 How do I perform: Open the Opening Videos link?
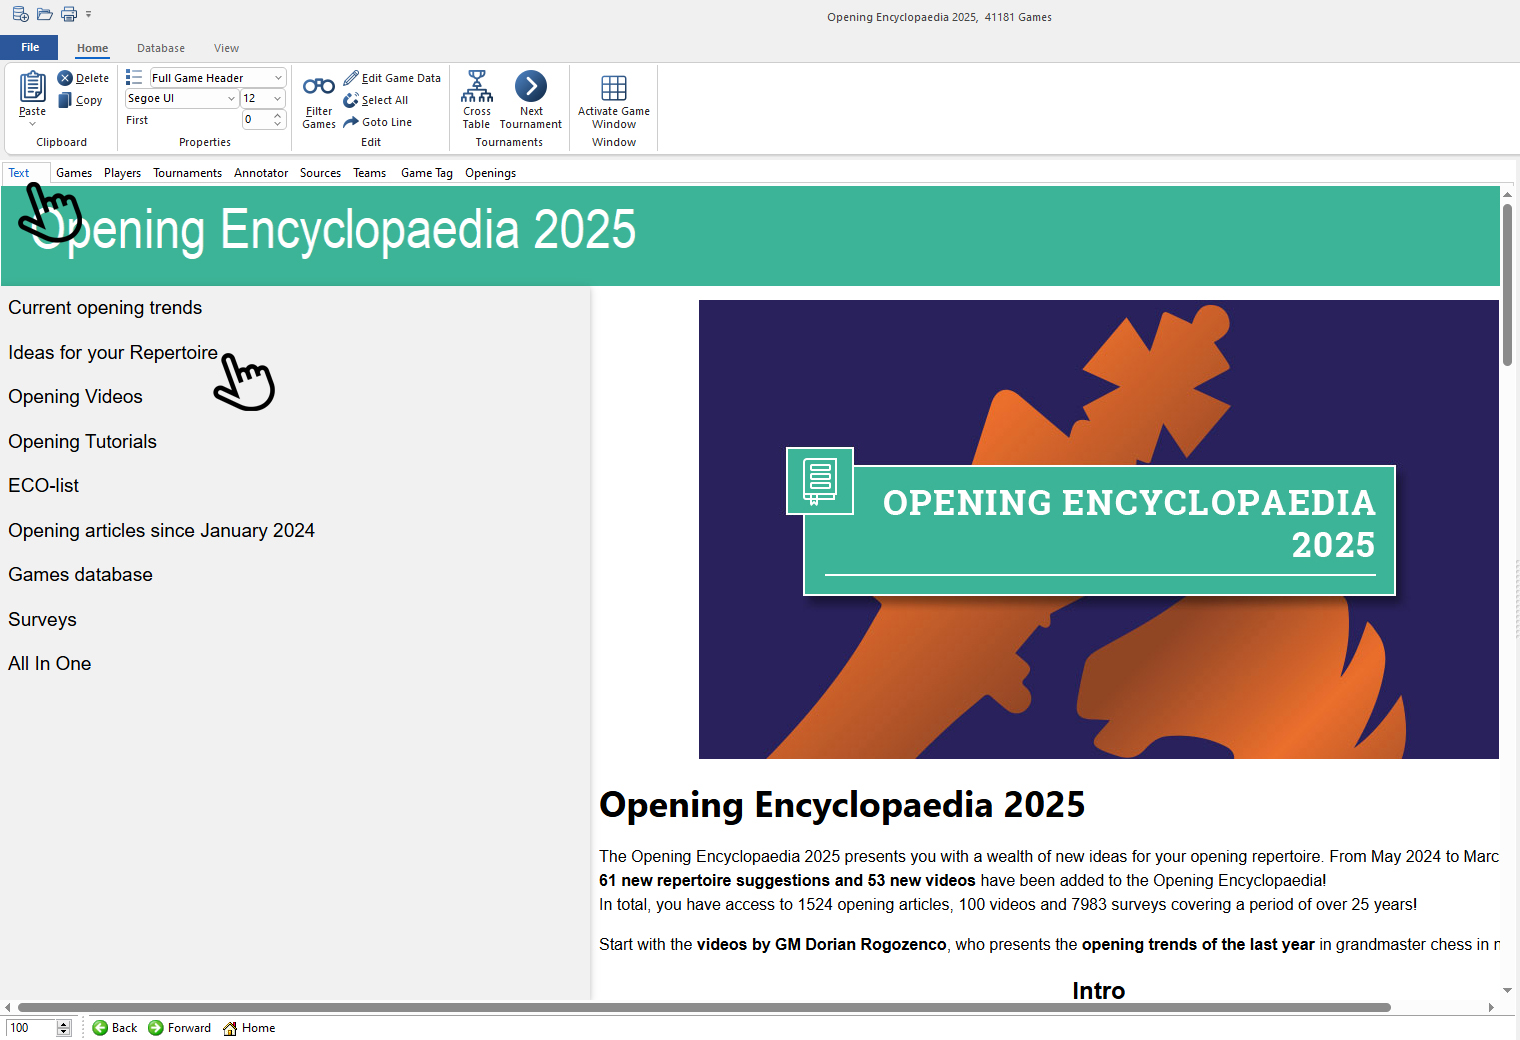pyautogui.click(x=75, y=397)
